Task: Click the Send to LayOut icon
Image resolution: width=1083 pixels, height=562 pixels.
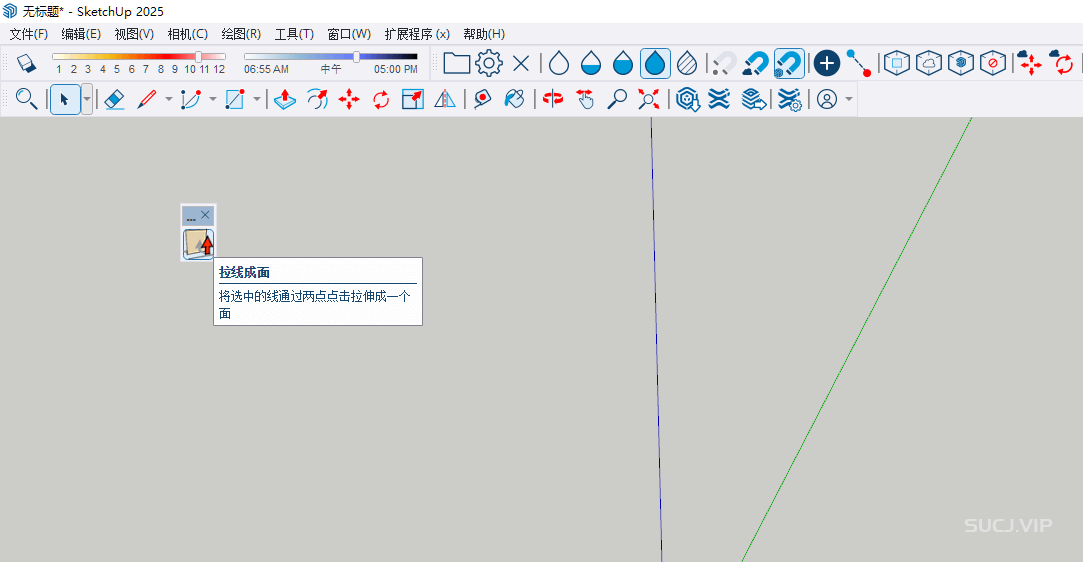Action: click(x=754, y=99)
